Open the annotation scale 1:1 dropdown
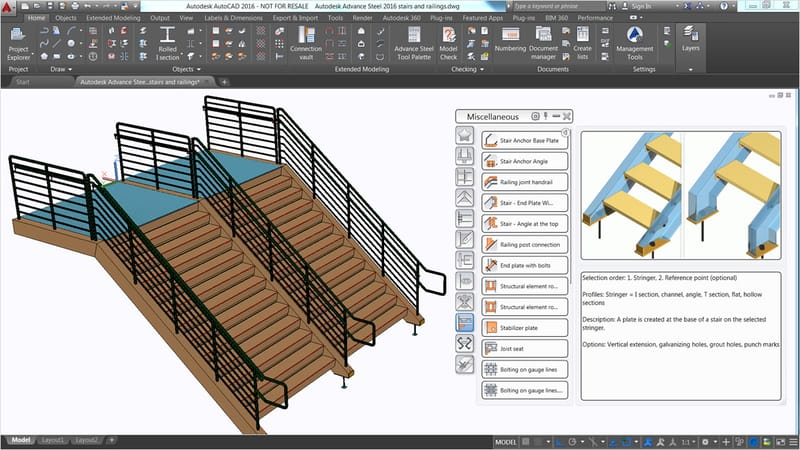Image resolution: width=800 pixels, height=450 pixels. coord(688,442)
